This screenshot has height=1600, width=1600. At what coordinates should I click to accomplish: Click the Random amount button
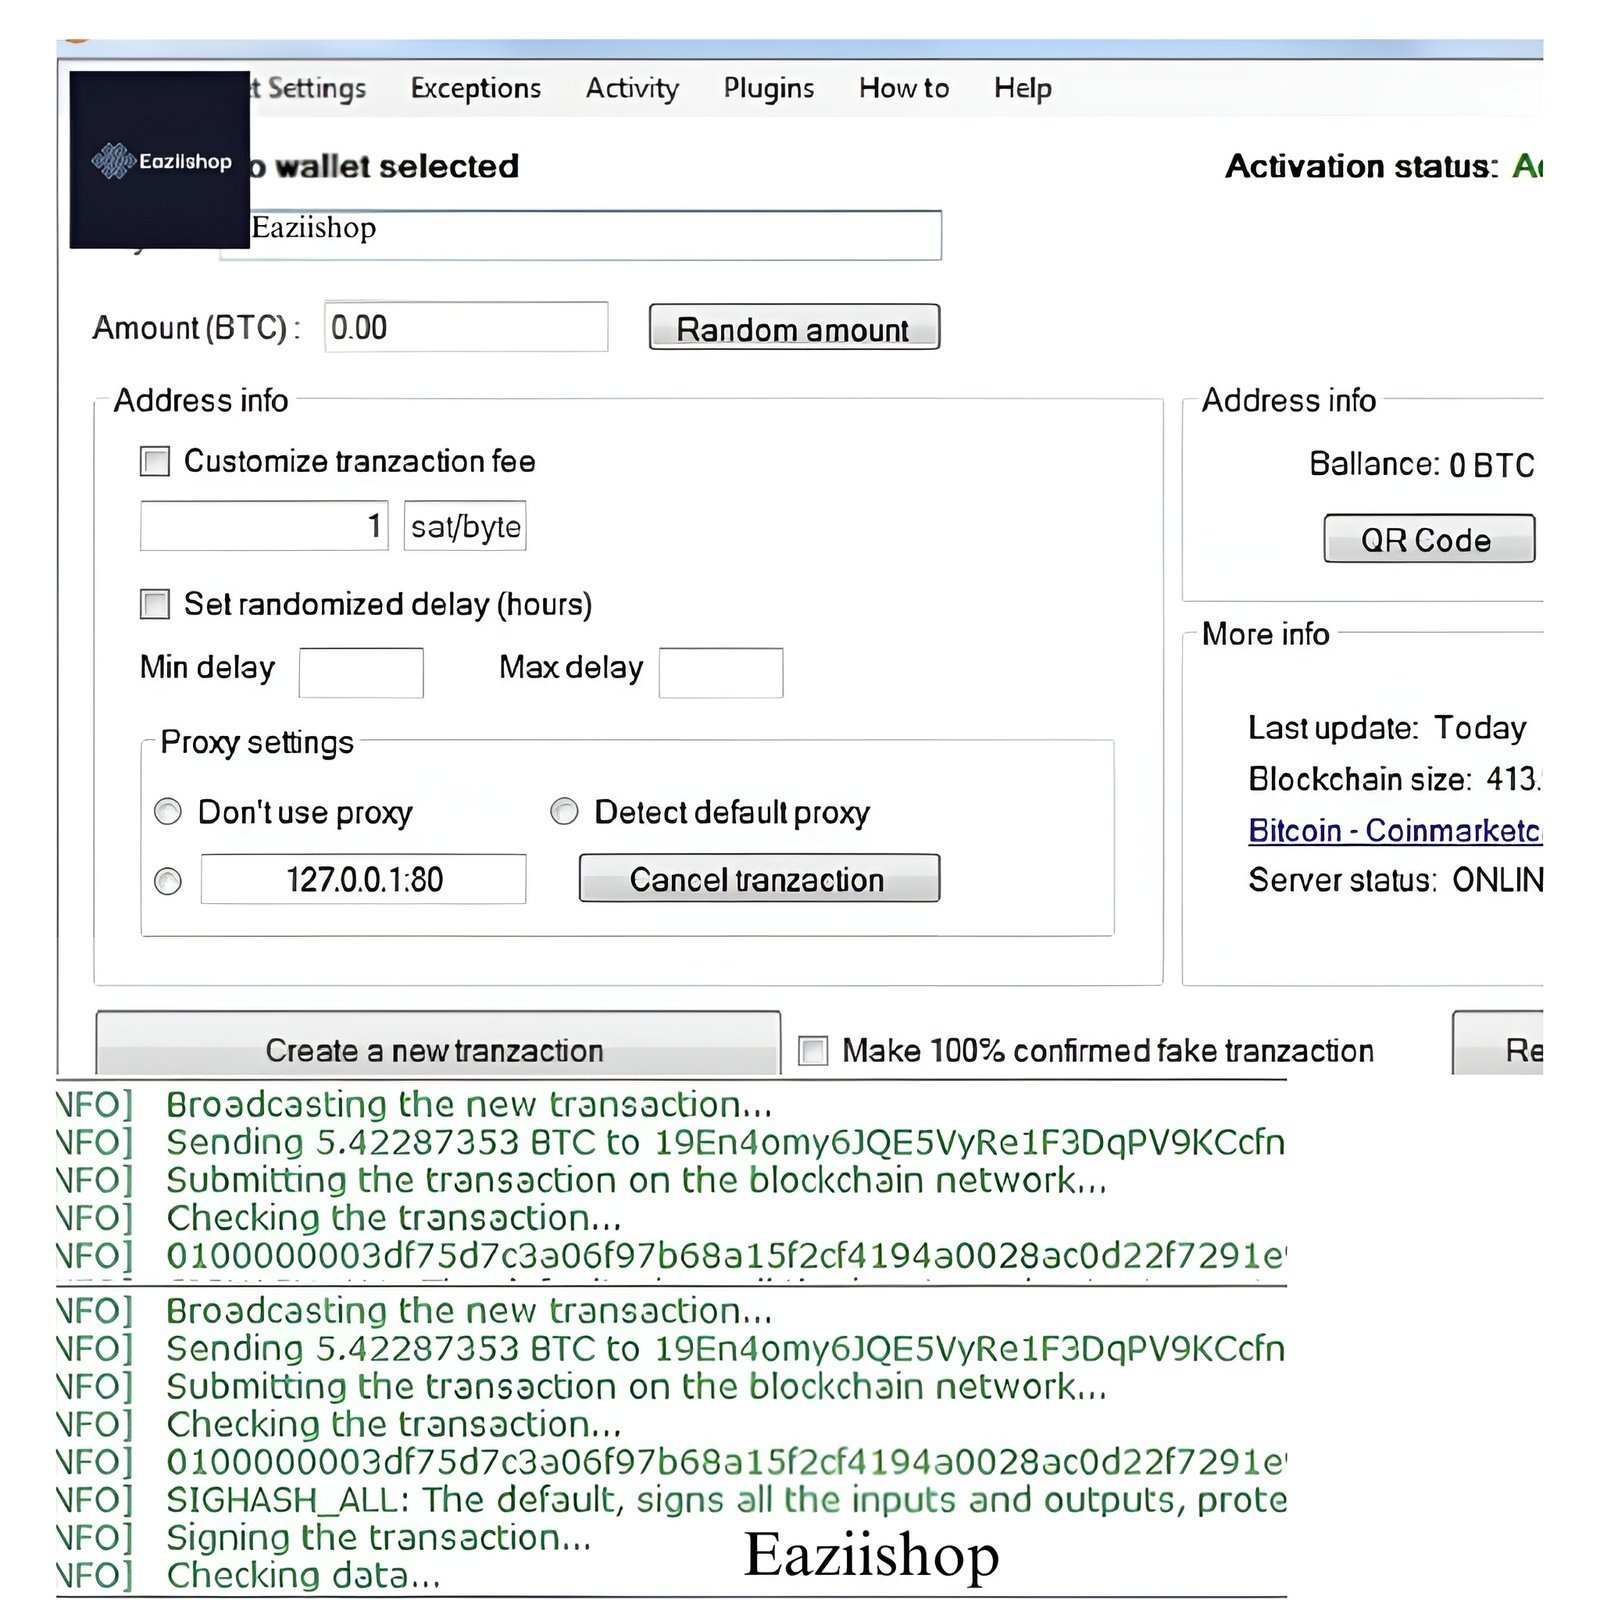[x=794, y=327]
